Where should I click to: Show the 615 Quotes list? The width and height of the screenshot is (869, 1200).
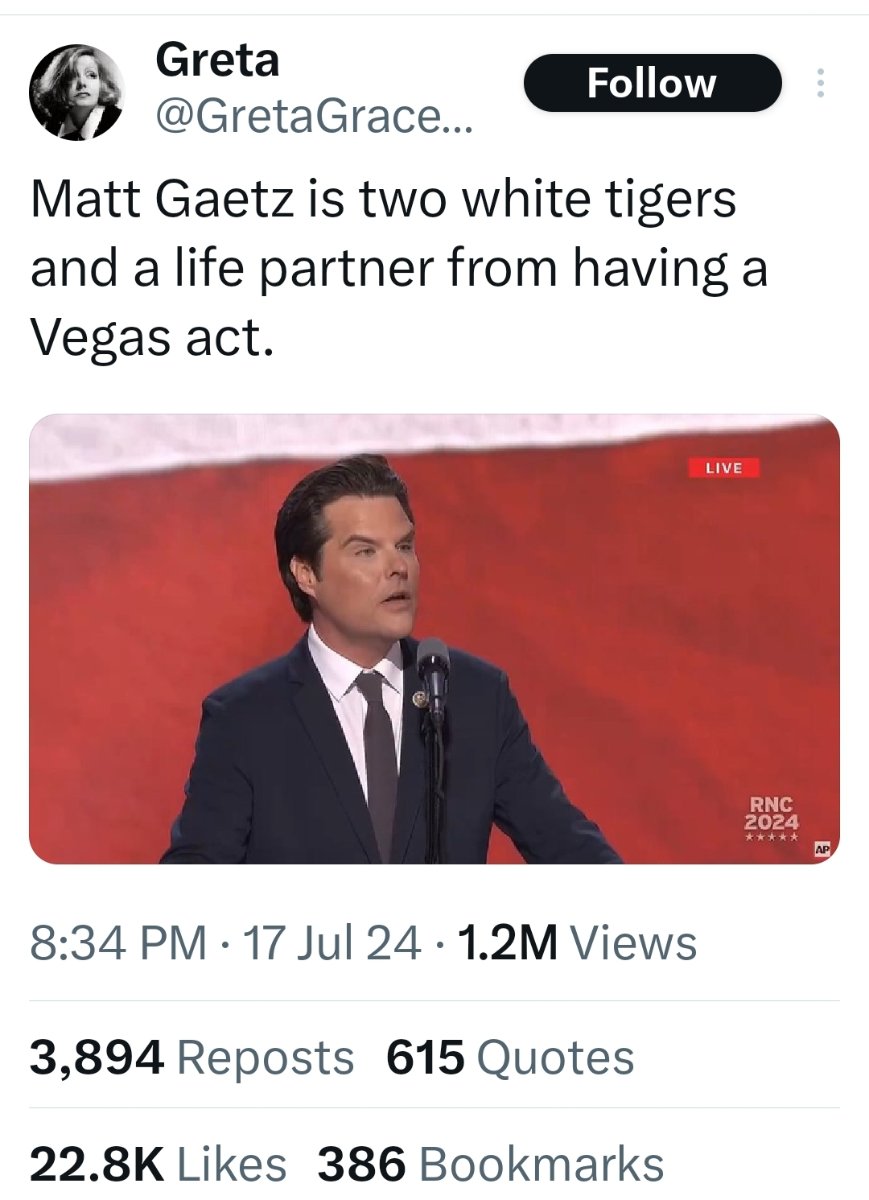pos(510,1057)
